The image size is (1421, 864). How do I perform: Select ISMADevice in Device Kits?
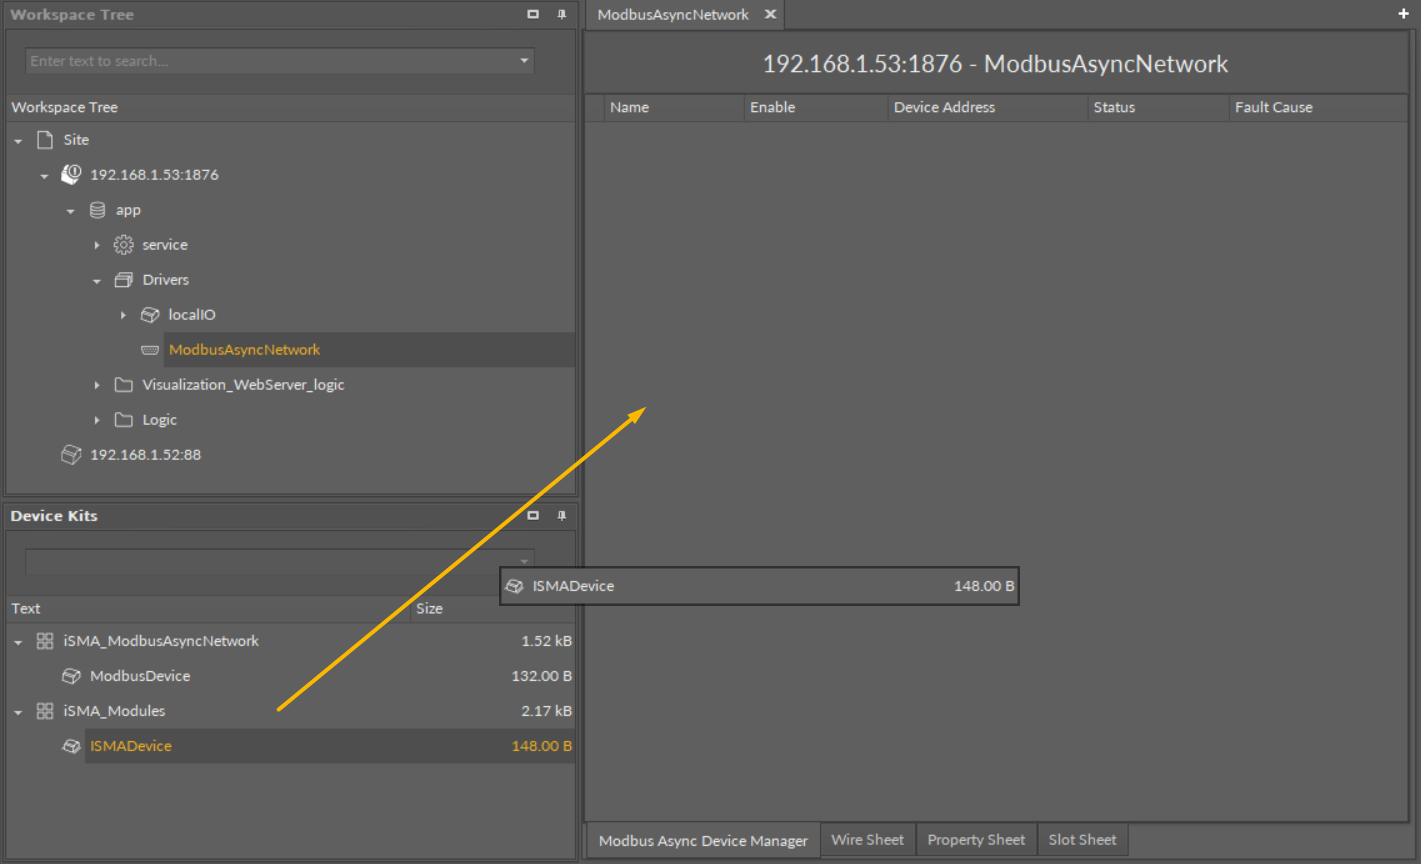[131, 746]
